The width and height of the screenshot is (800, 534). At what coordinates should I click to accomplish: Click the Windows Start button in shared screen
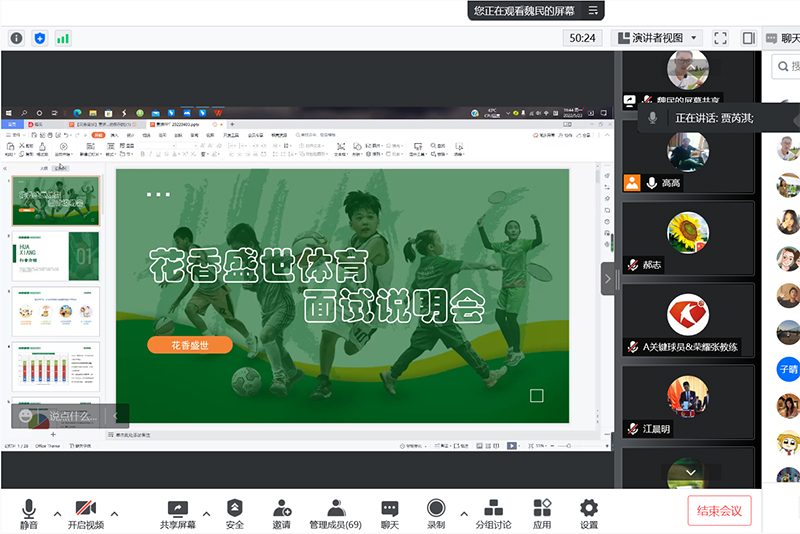point(9,113)
